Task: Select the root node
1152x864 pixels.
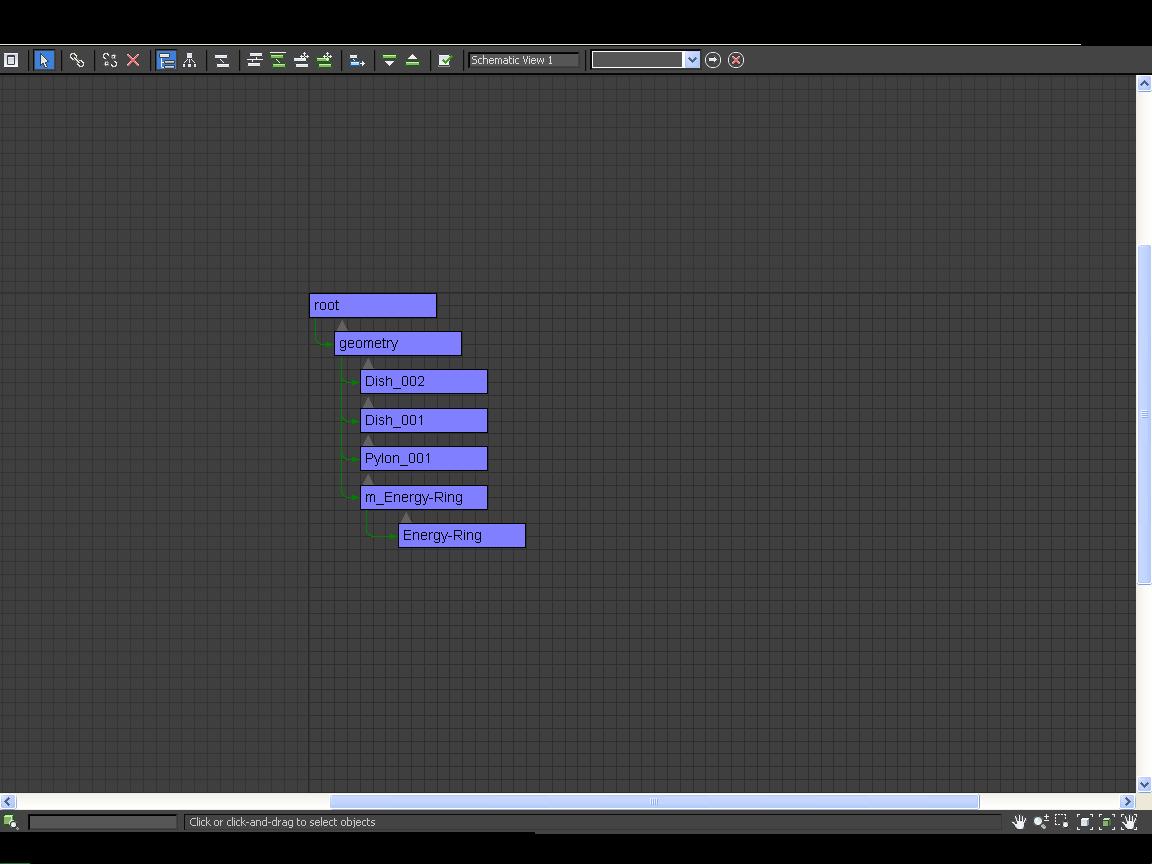Action: (372, 306)
